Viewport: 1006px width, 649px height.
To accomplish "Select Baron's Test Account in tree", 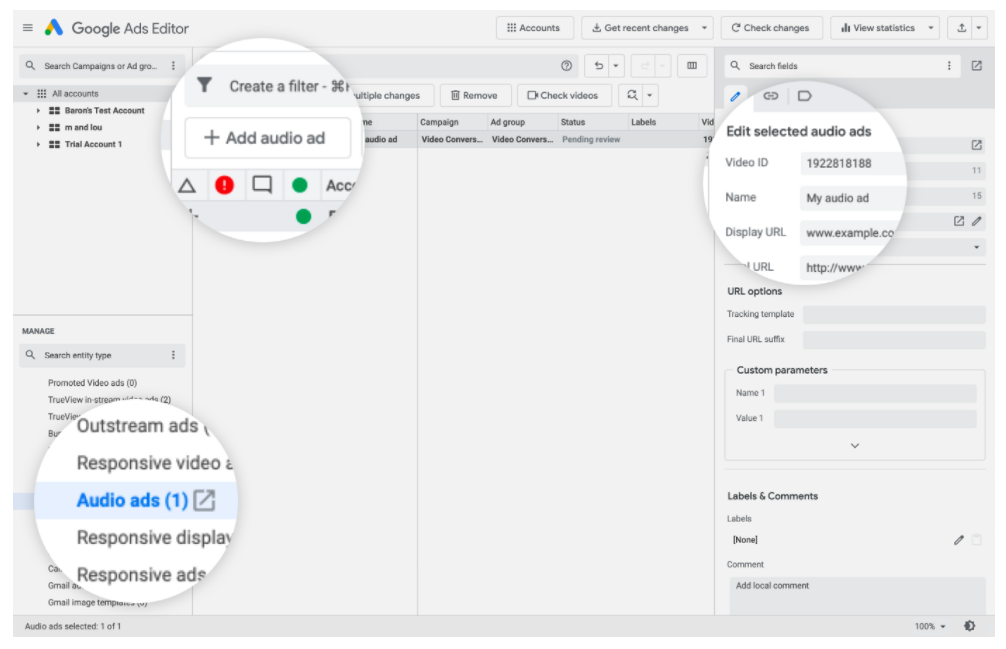I will tap(104, 110).
